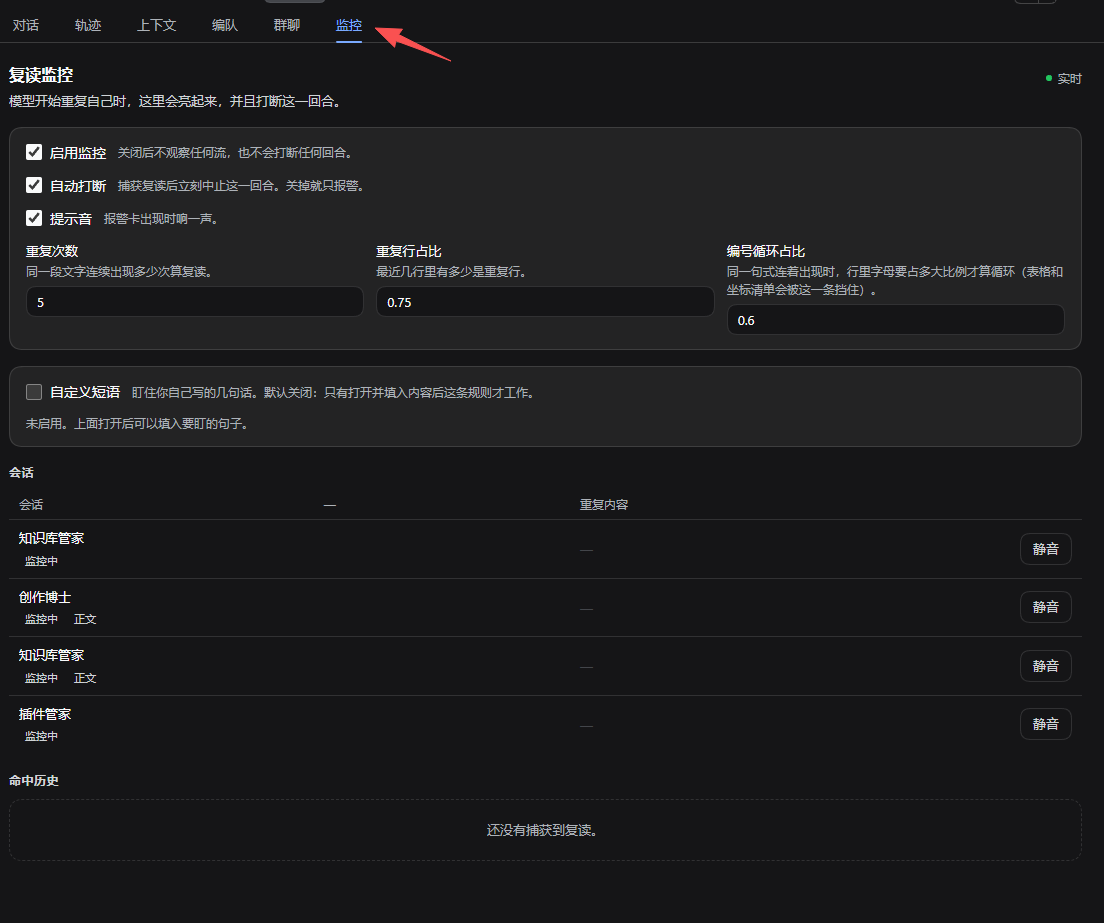Viewport: 1104px width, 923px height.
Task: Click the 创作博士 session name
Action: [x=45, y=597]
